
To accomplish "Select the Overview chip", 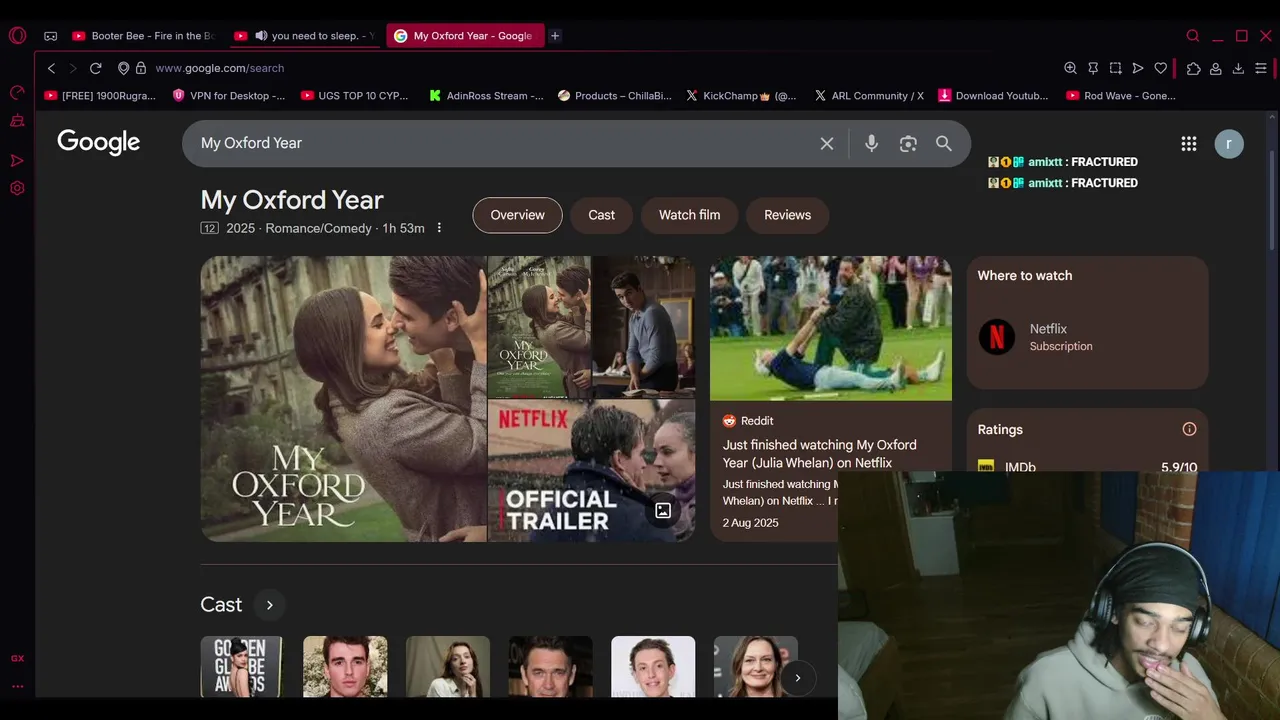I will [x=517, y=215].
